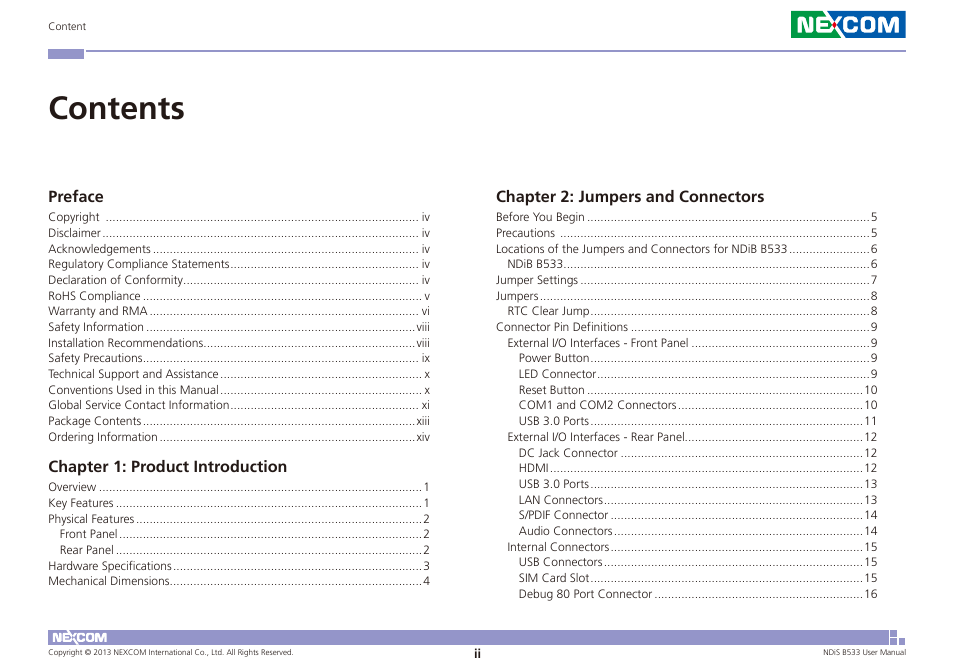The image size is (954, 672).
Task: Go to LAN Connectors entry
Action: coord(698,499)
